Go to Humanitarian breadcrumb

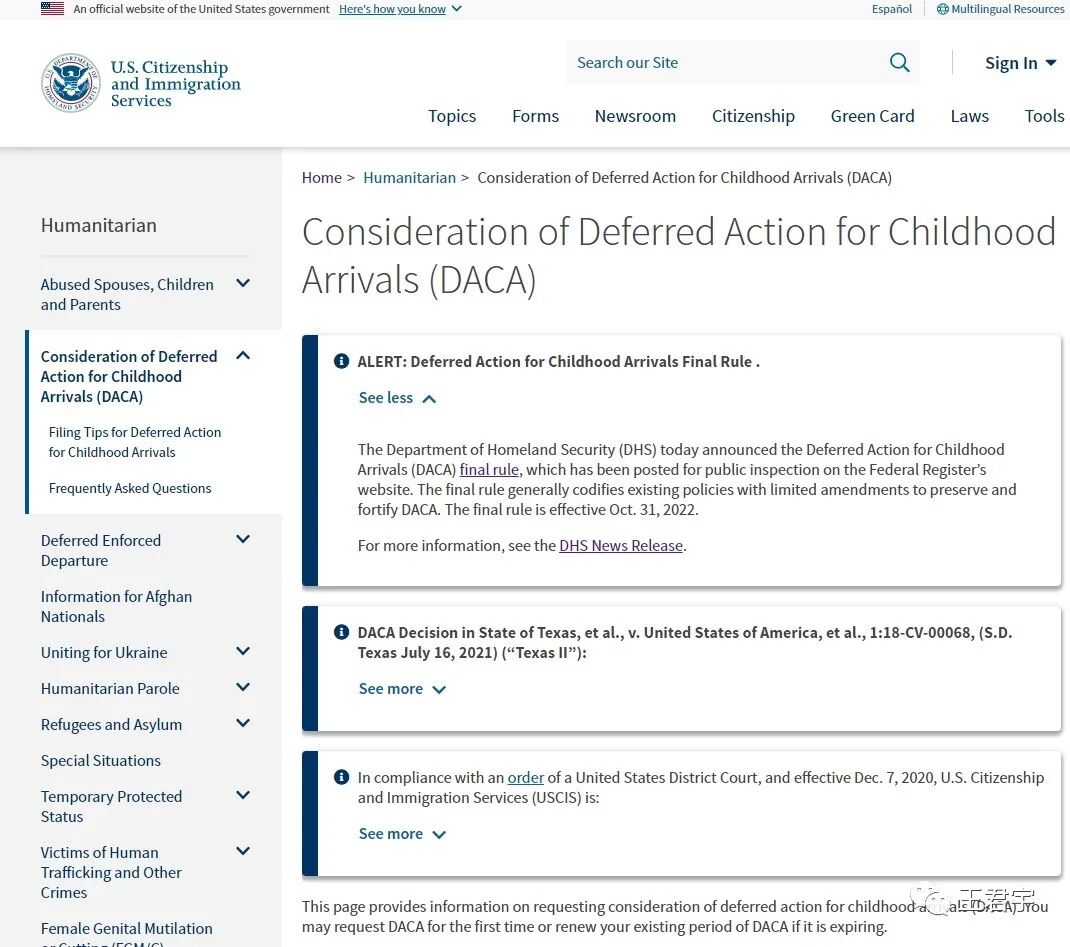click(x=409, y=177)
